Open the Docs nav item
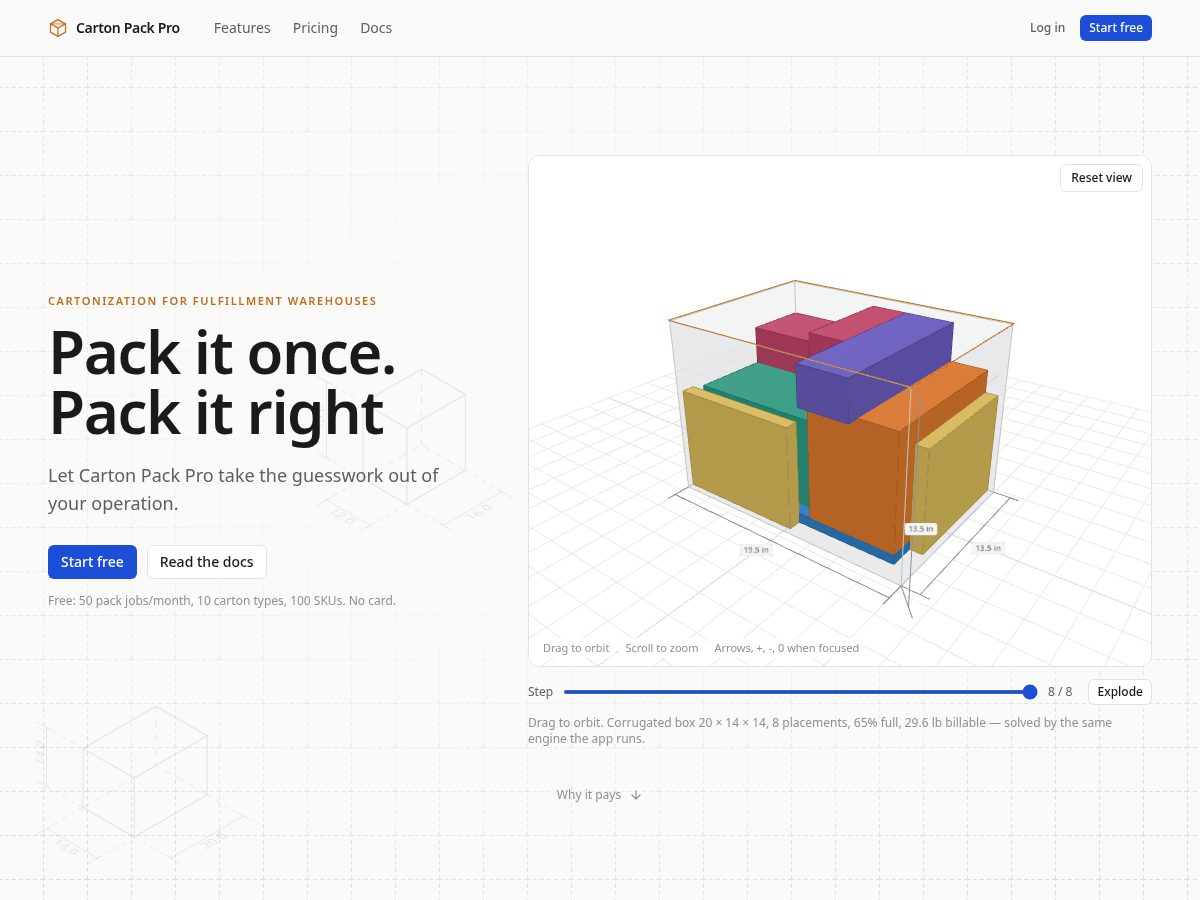This screenshot has width=1200, height=900. (376, 28)
